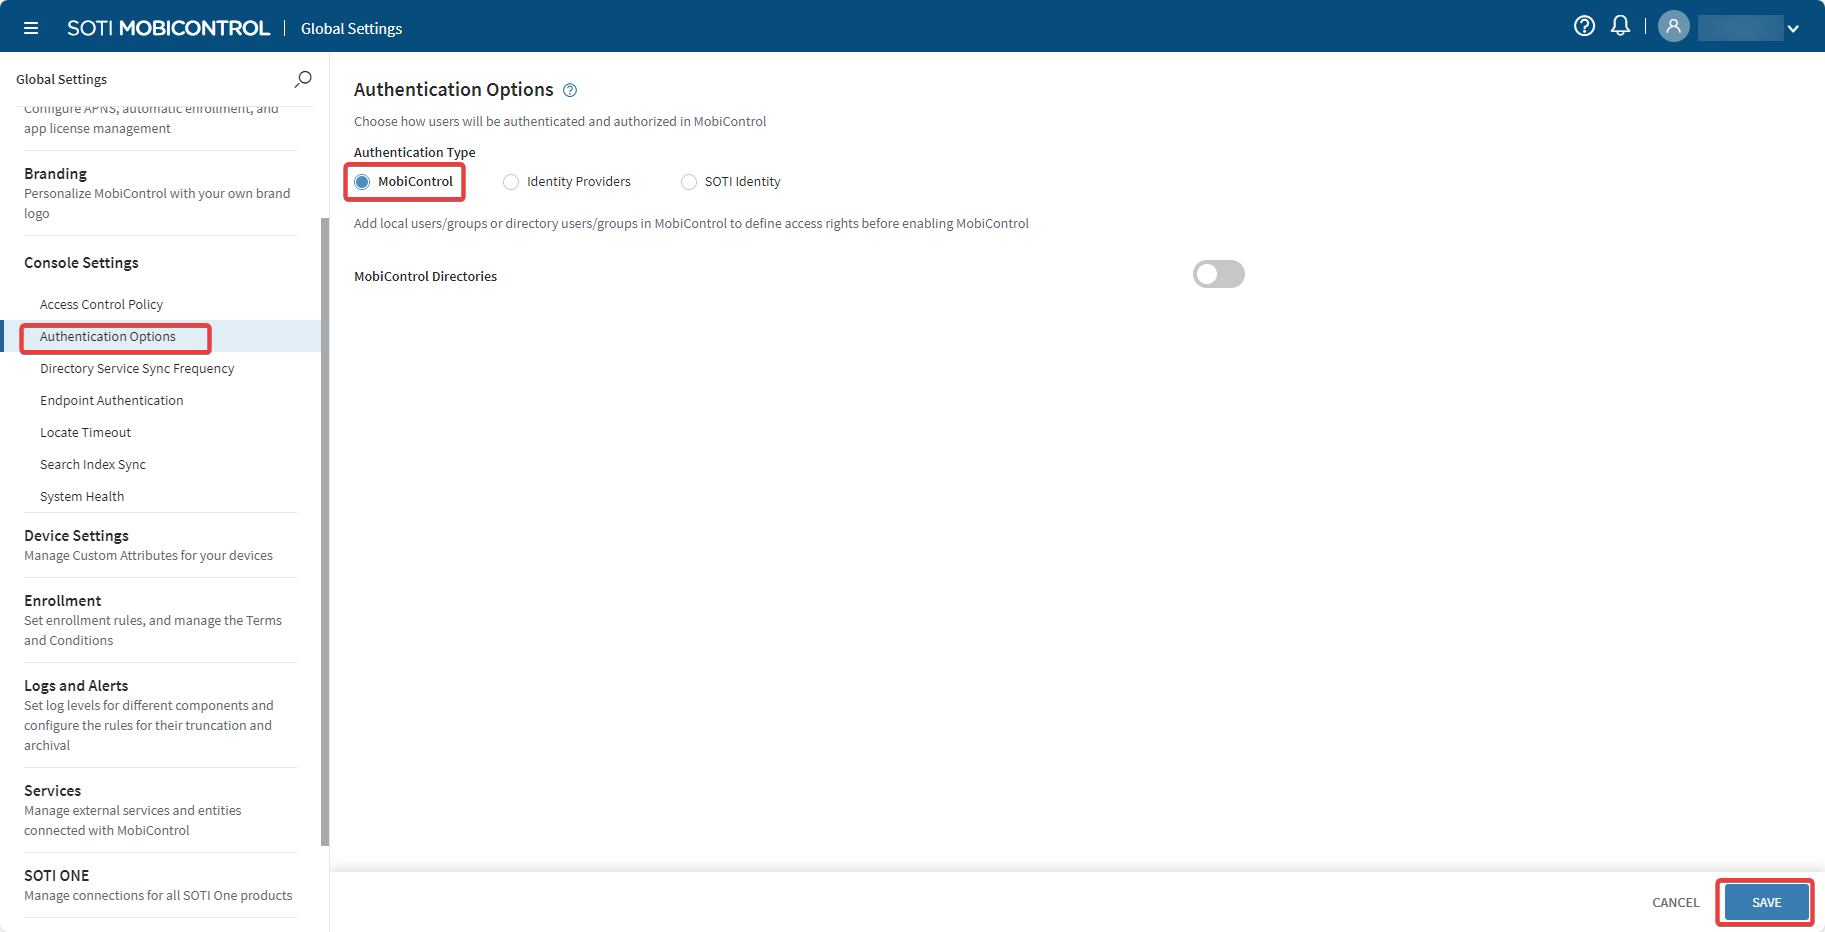Switch to Directory Service Sync Frequency

coord(136,368)
